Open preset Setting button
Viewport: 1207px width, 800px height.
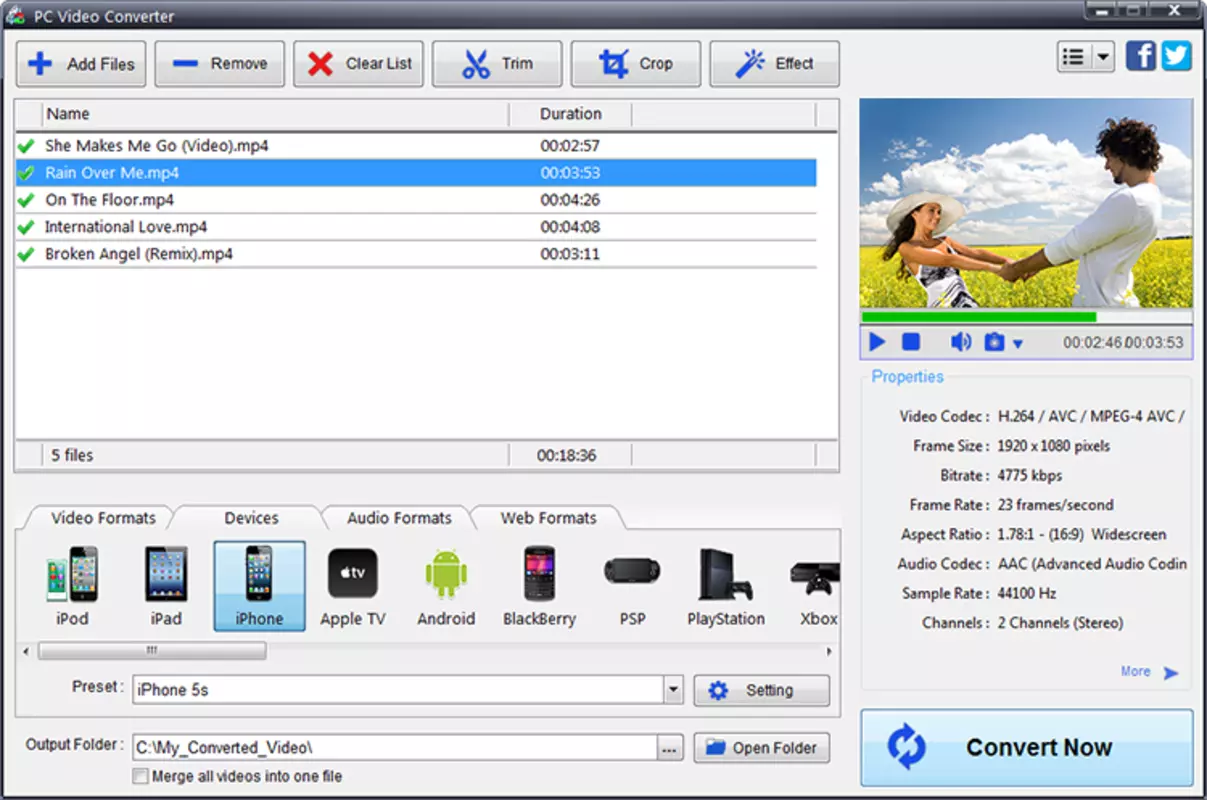762,690
